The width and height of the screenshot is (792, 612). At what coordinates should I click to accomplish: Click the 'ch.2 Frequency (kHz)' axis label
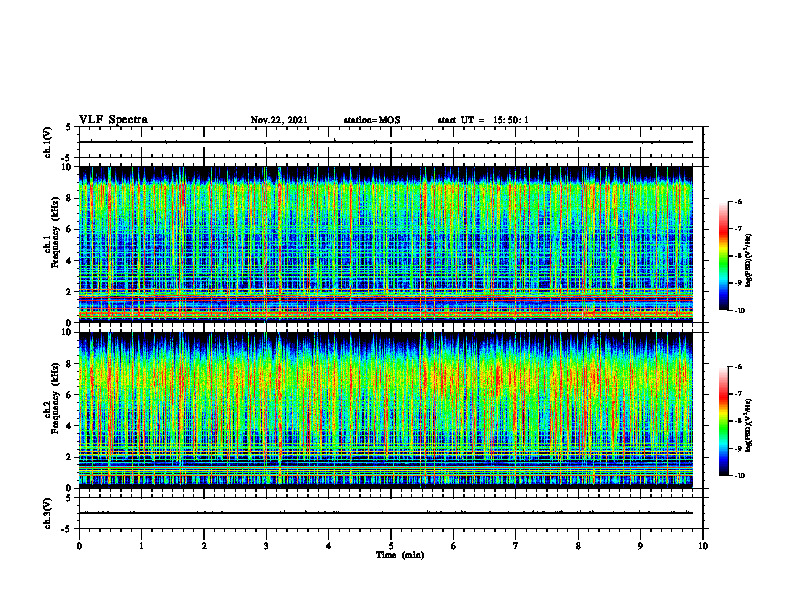coord(54,399)
